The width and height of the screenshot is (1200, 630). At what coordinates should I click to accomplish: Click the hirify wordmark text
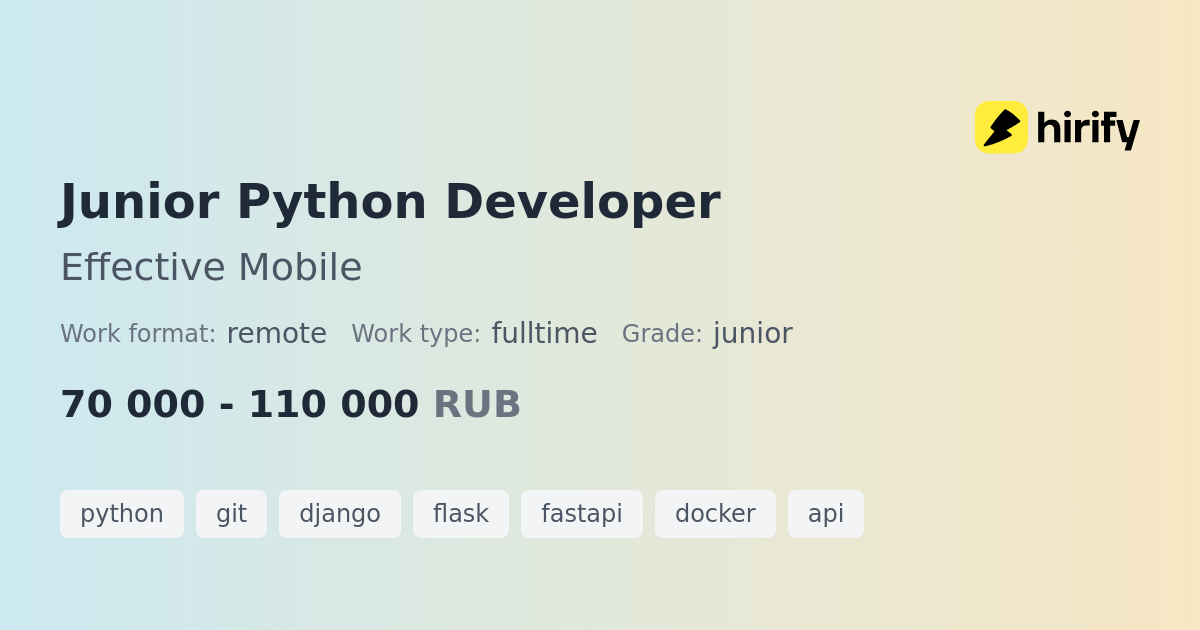1087,129
